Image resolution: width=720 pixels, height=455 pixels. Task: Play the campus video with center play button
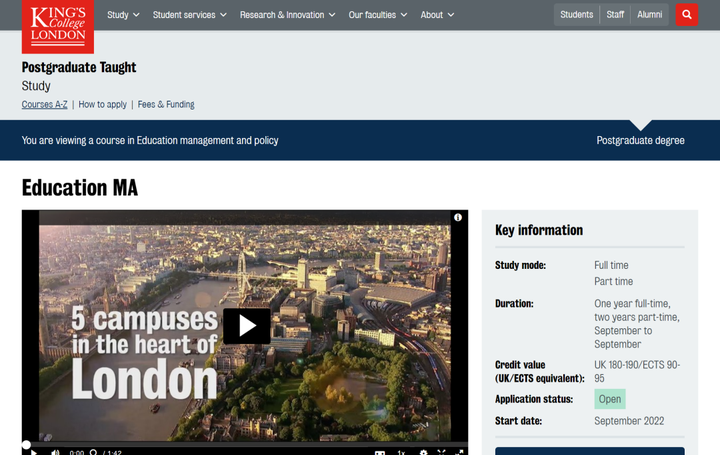247,326
